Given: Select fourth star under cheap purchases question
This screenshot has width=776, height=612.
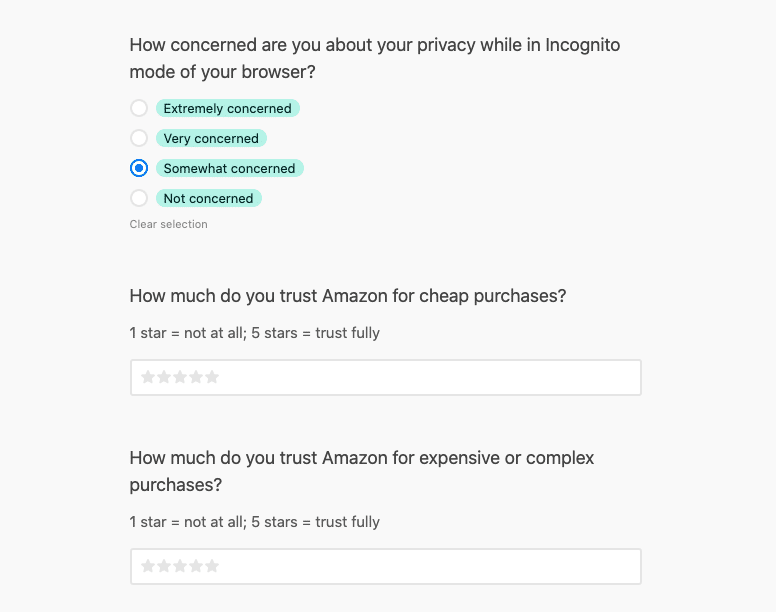Looking at the screenshot, I should (196, 377).
